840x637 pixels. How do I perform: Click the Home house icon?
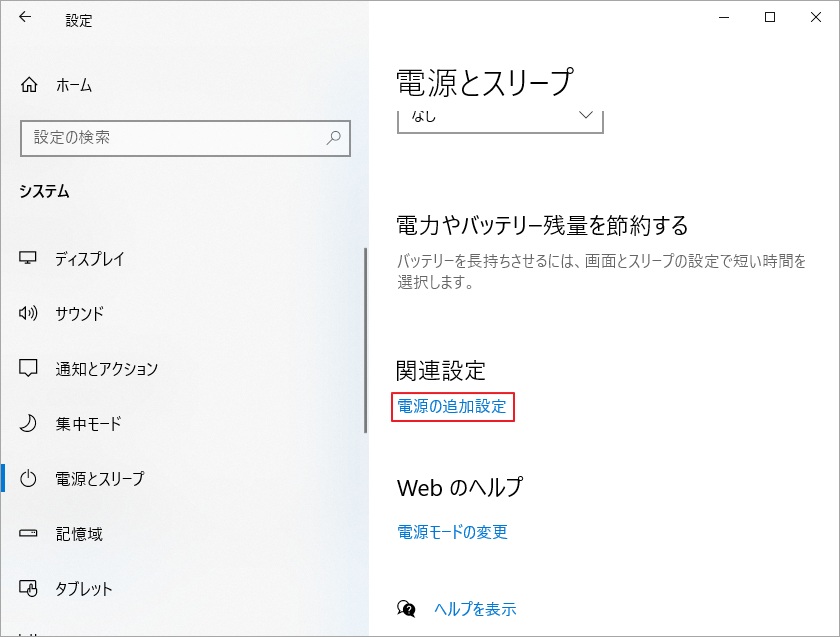click(29, 85)
